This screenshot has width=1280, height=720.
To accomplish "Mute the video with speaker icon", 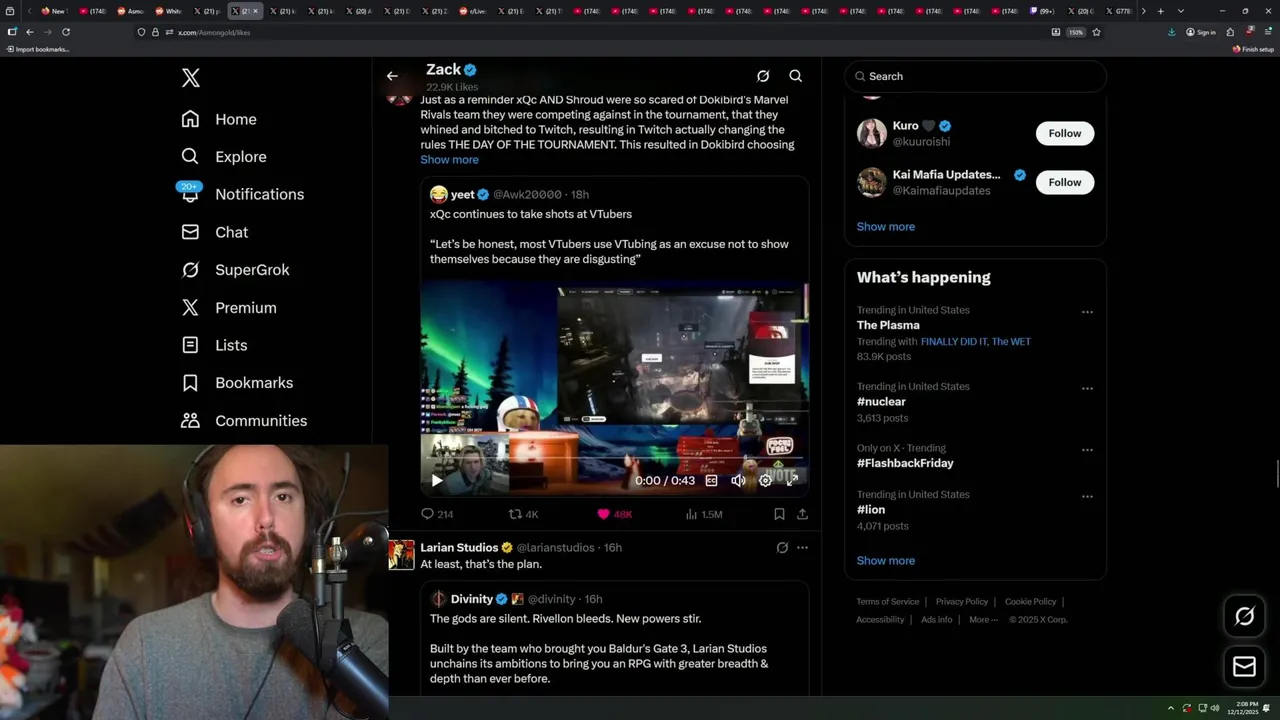I will [x=738, y=481].
